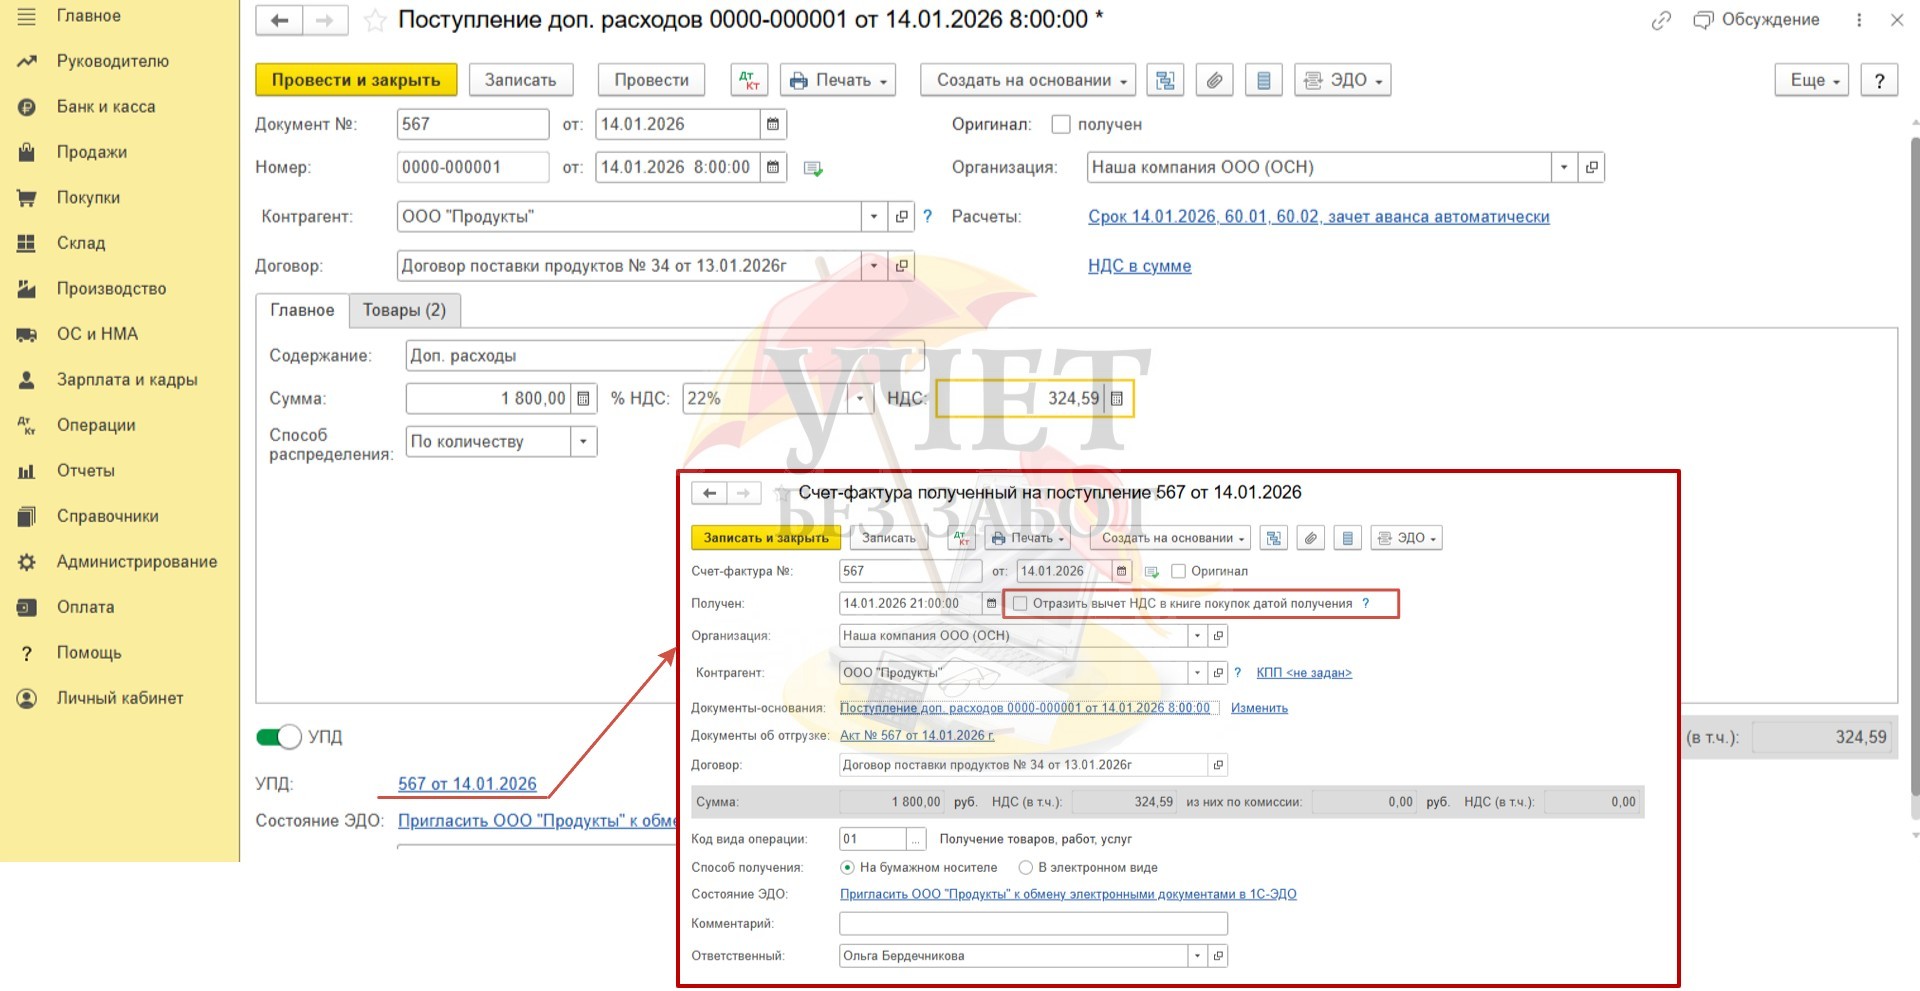This screenshot has width=1920, height=991.
Task: Toggle the УПД switch off
Action: [279, 737]
